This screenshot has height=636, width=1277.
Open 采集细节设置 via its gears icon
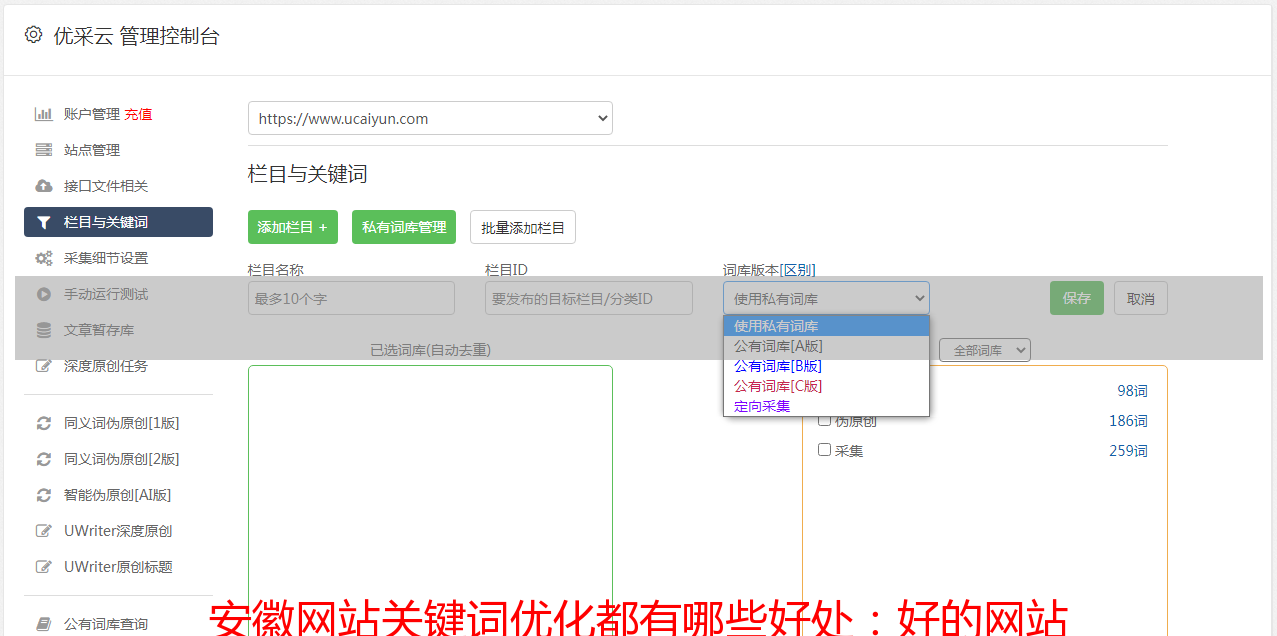tap(44, 258)
